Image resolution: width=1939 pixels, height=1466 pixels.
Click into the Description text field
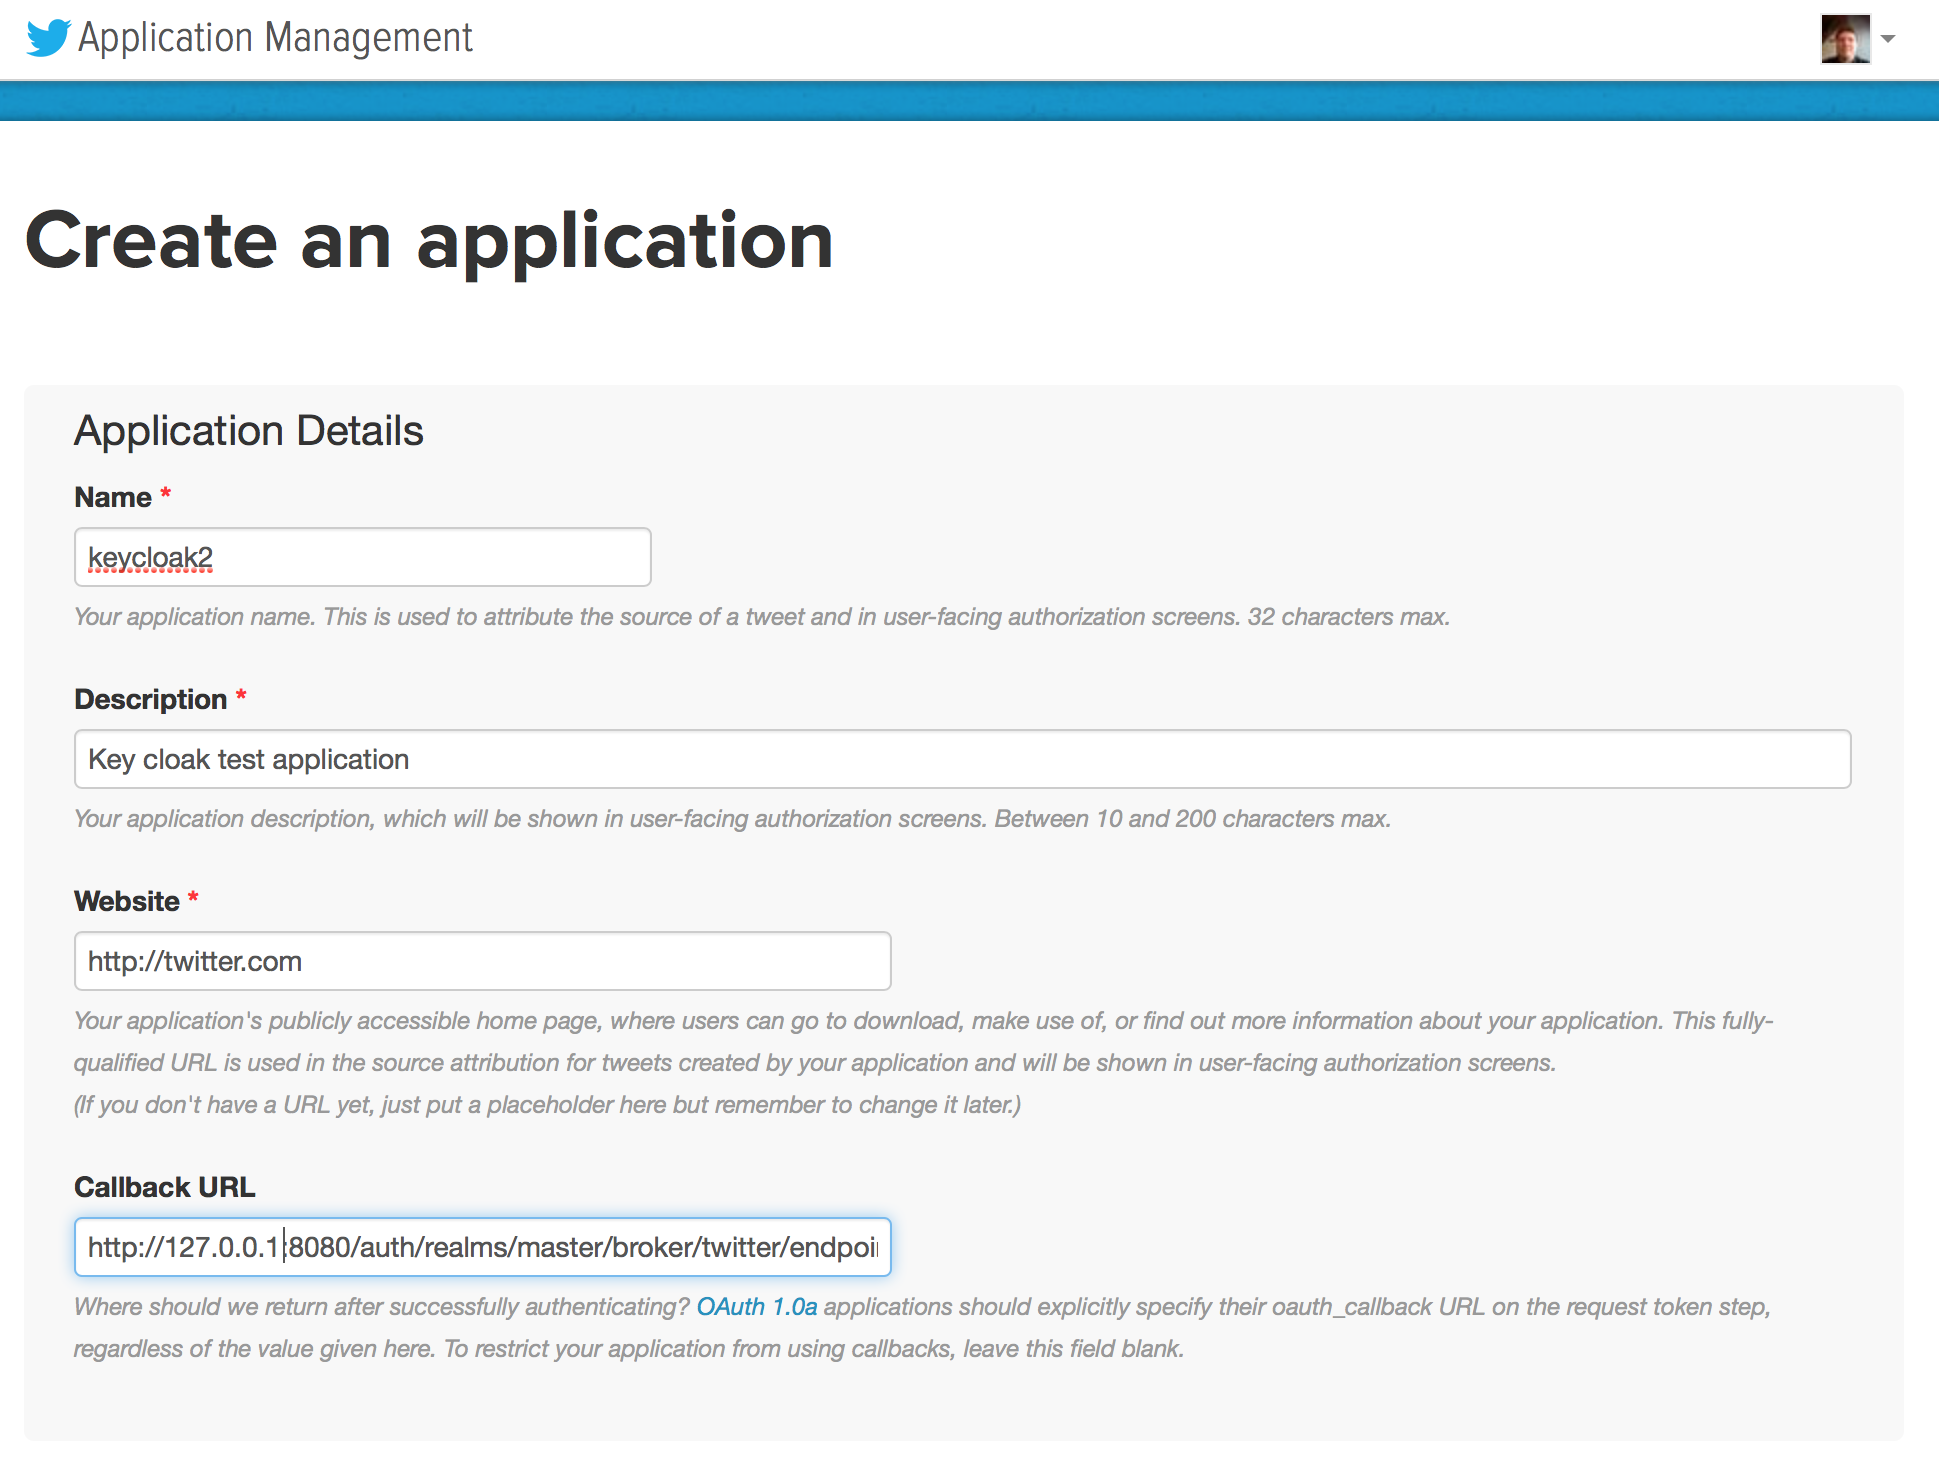click(x=962, y=759)
